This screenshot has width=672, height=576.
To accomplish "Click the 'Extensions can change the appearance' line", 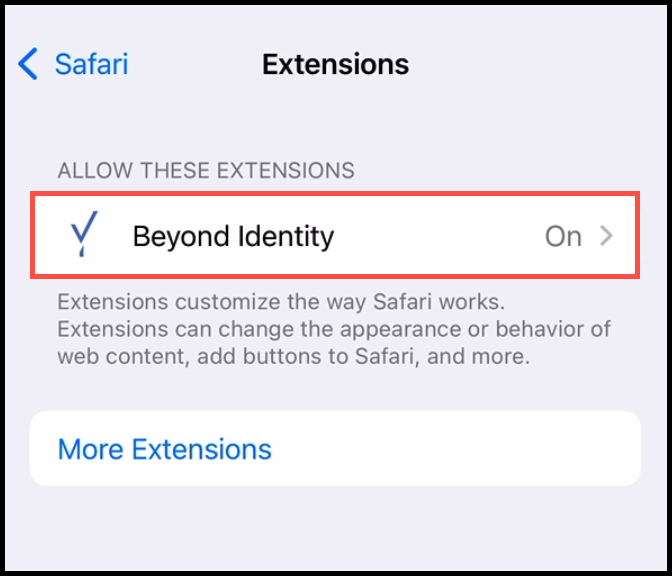I will pyautogui.click(x=334, y=329).
